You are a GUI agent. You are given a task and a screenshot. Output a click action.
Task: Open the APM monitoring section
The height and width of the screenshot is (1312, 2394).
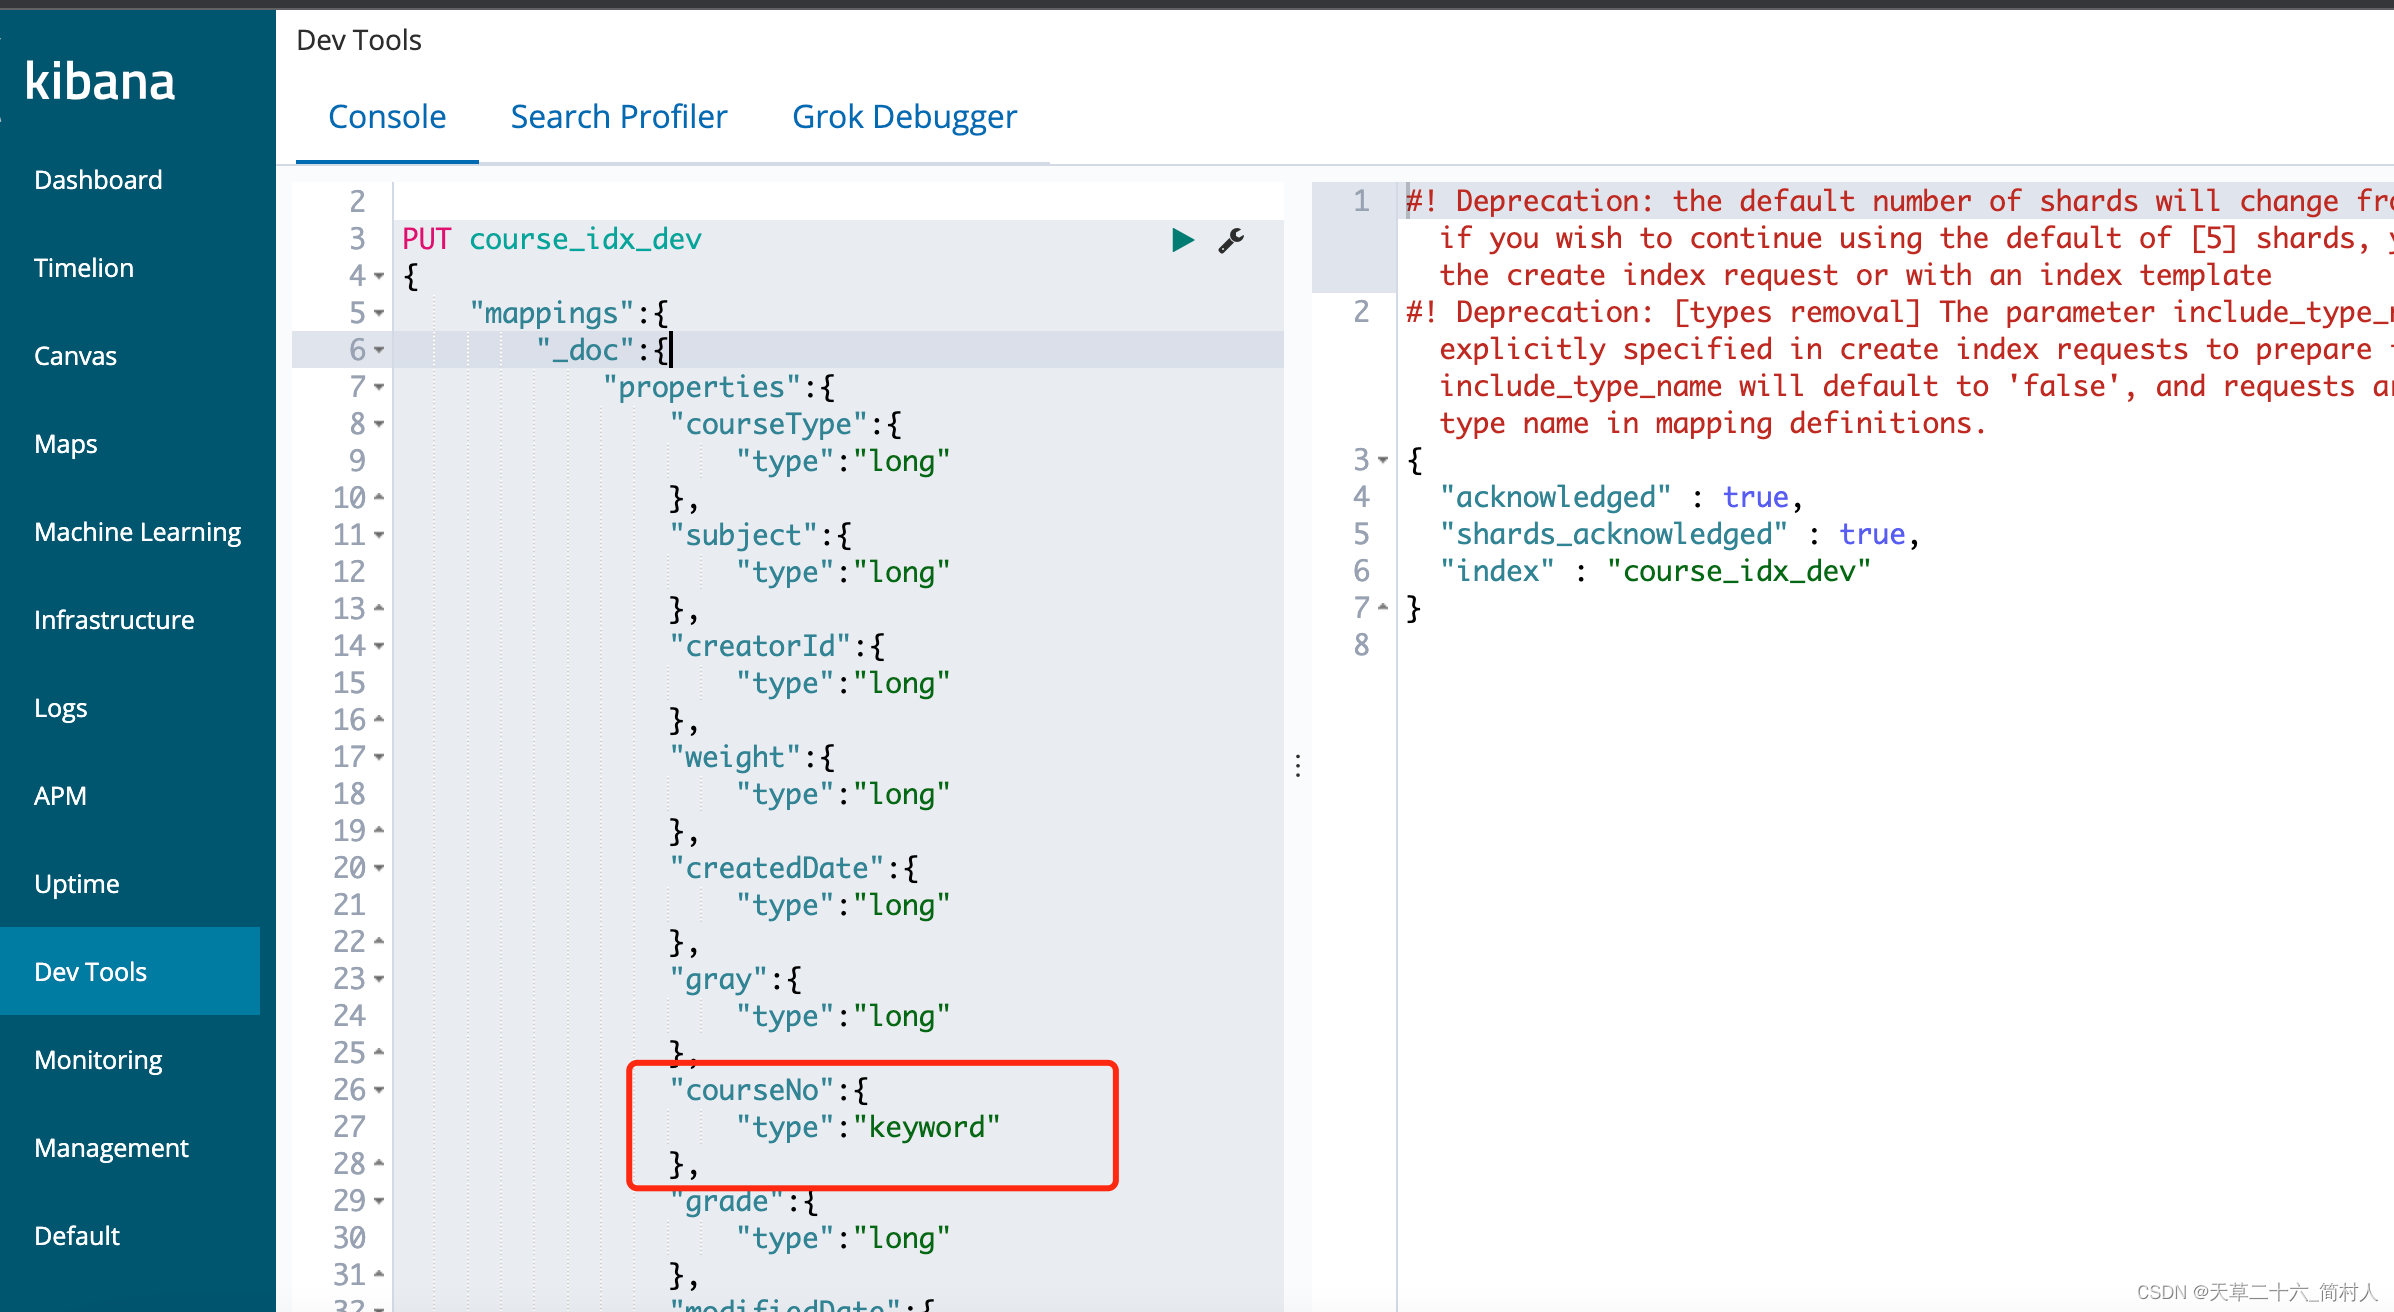(60, 795)
